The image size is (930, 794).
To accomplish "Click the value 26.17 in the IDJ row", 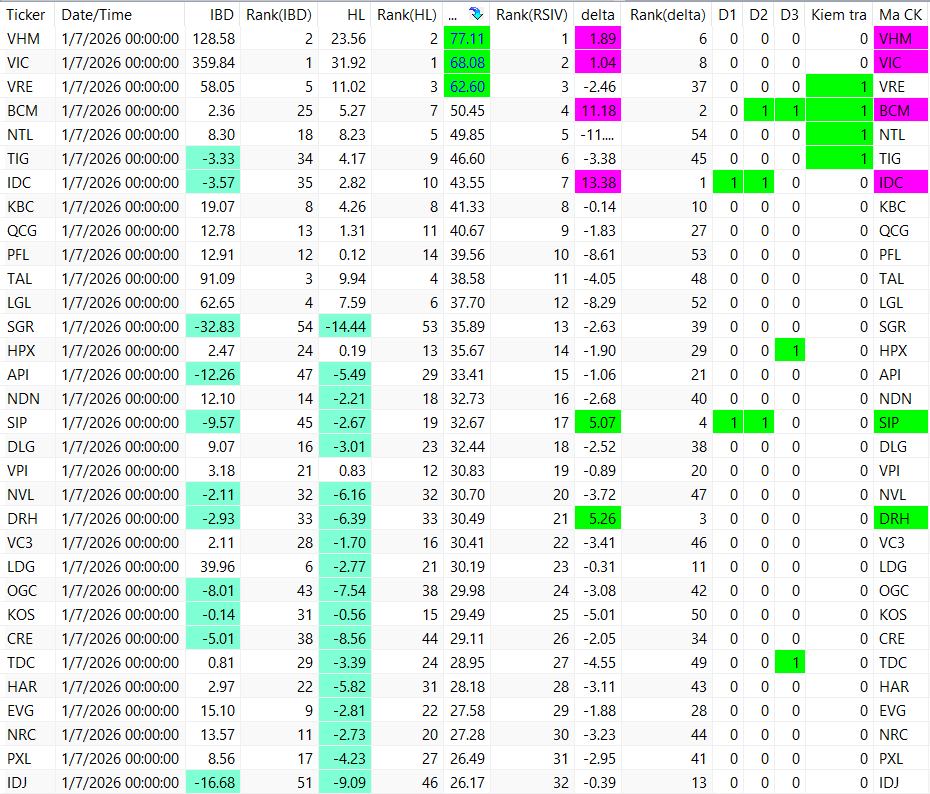I will tap(467, 783).
